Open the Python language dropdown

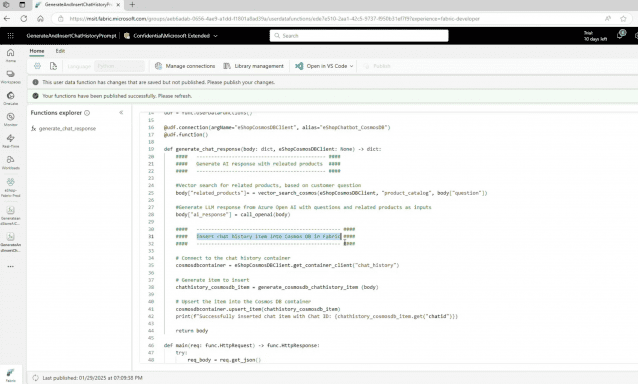point(119,66)
